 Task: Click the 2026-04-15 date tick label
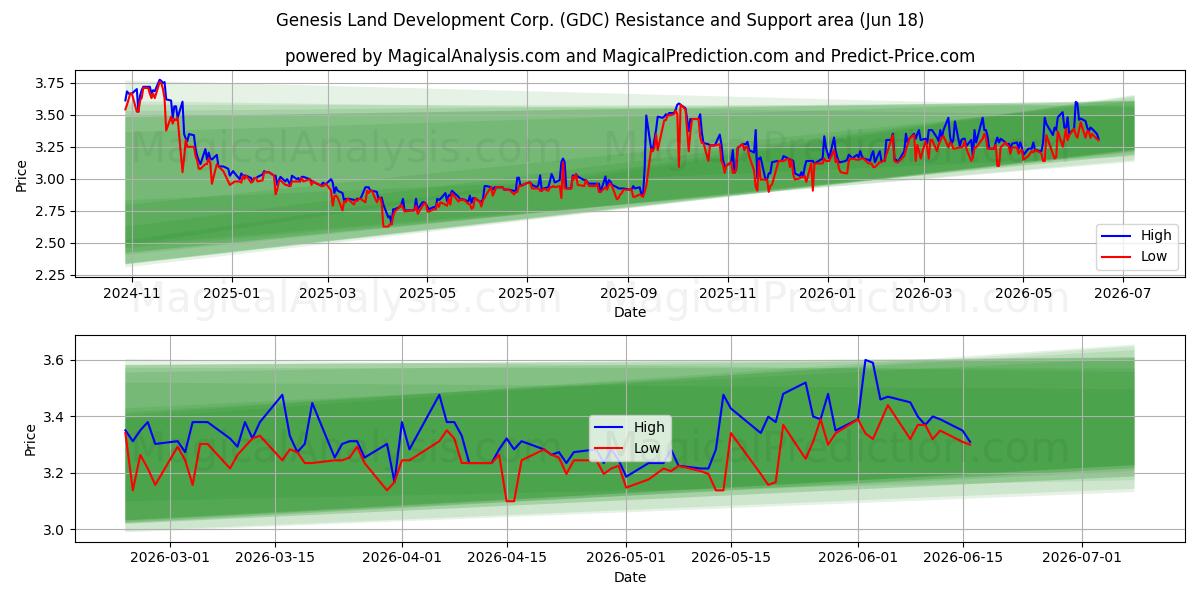[509, 558]
